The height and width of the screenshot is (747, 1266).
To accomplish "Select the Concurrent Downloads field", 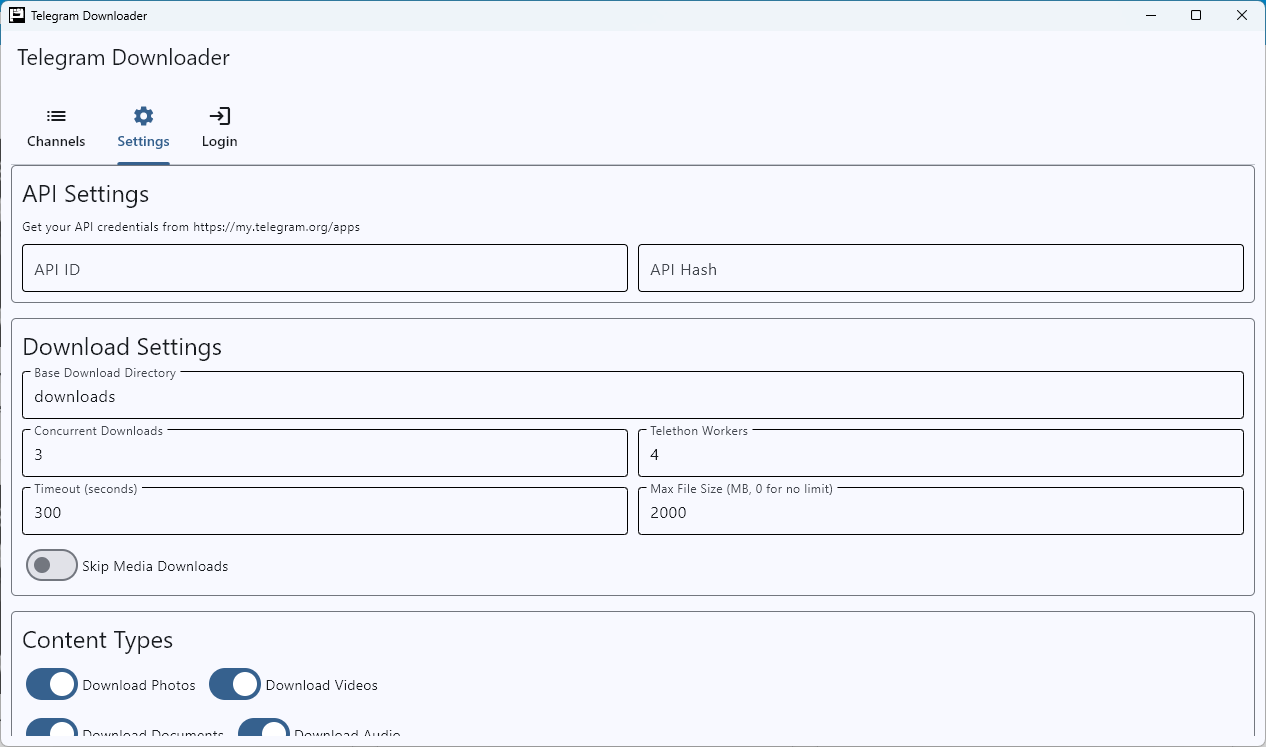I will click(324, 452).
